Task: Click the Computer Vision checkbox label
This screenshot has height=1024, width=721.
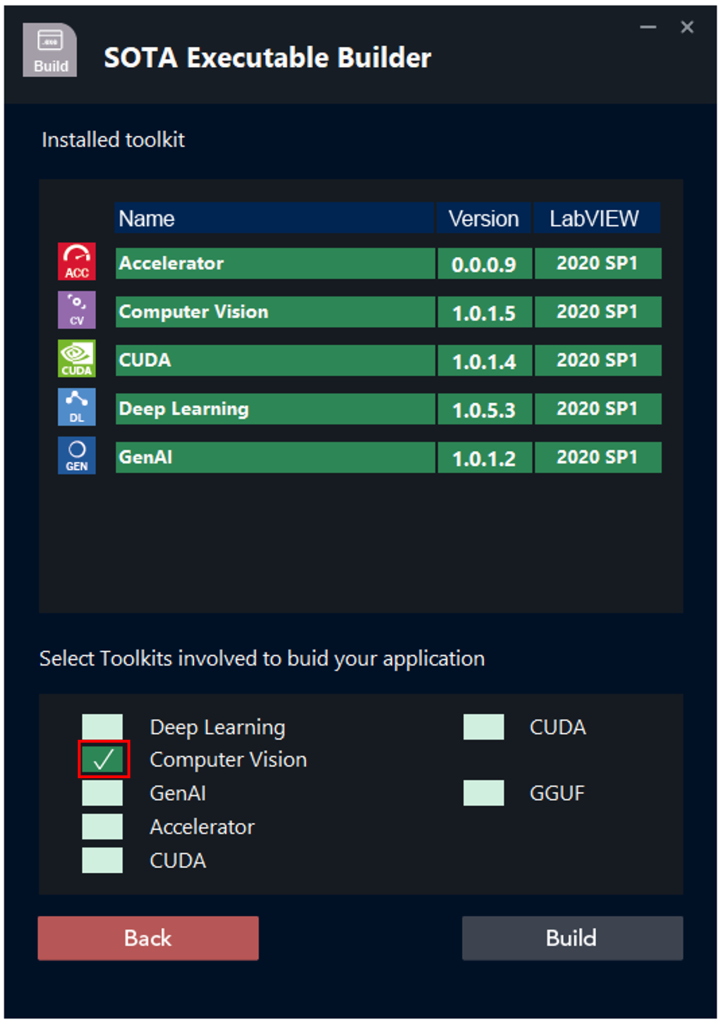Action: pos(228,760)
